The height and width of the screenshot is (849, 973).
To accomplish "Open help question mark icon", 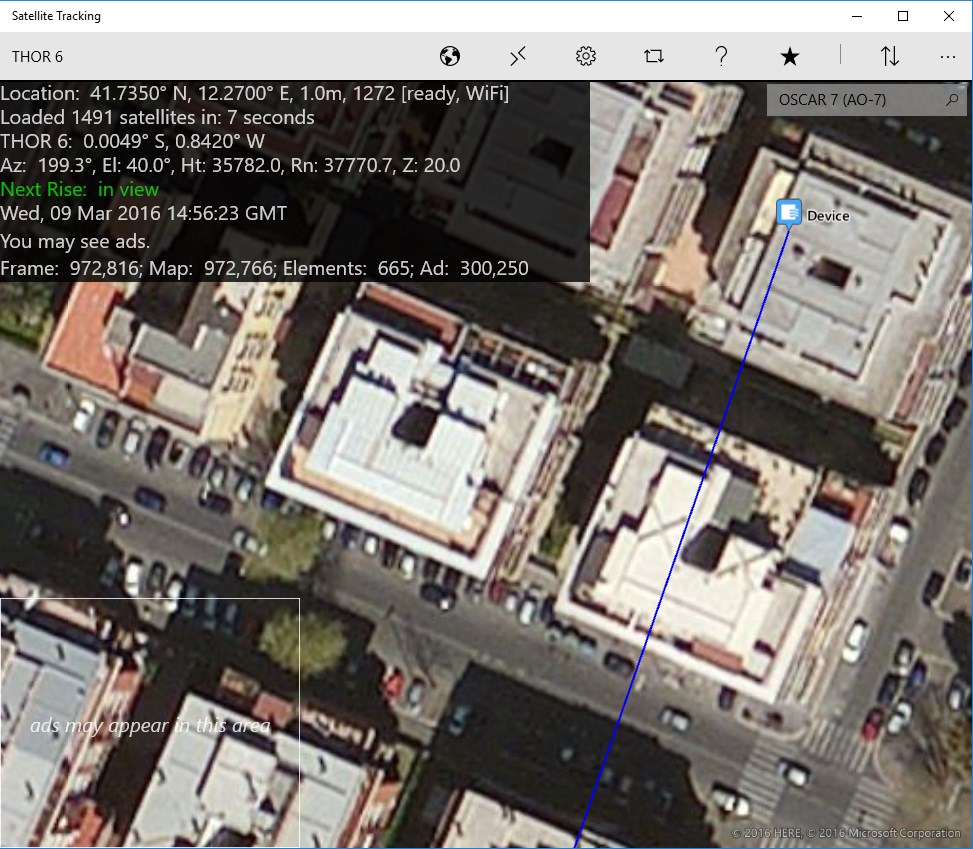I will [x=721, y=56].
